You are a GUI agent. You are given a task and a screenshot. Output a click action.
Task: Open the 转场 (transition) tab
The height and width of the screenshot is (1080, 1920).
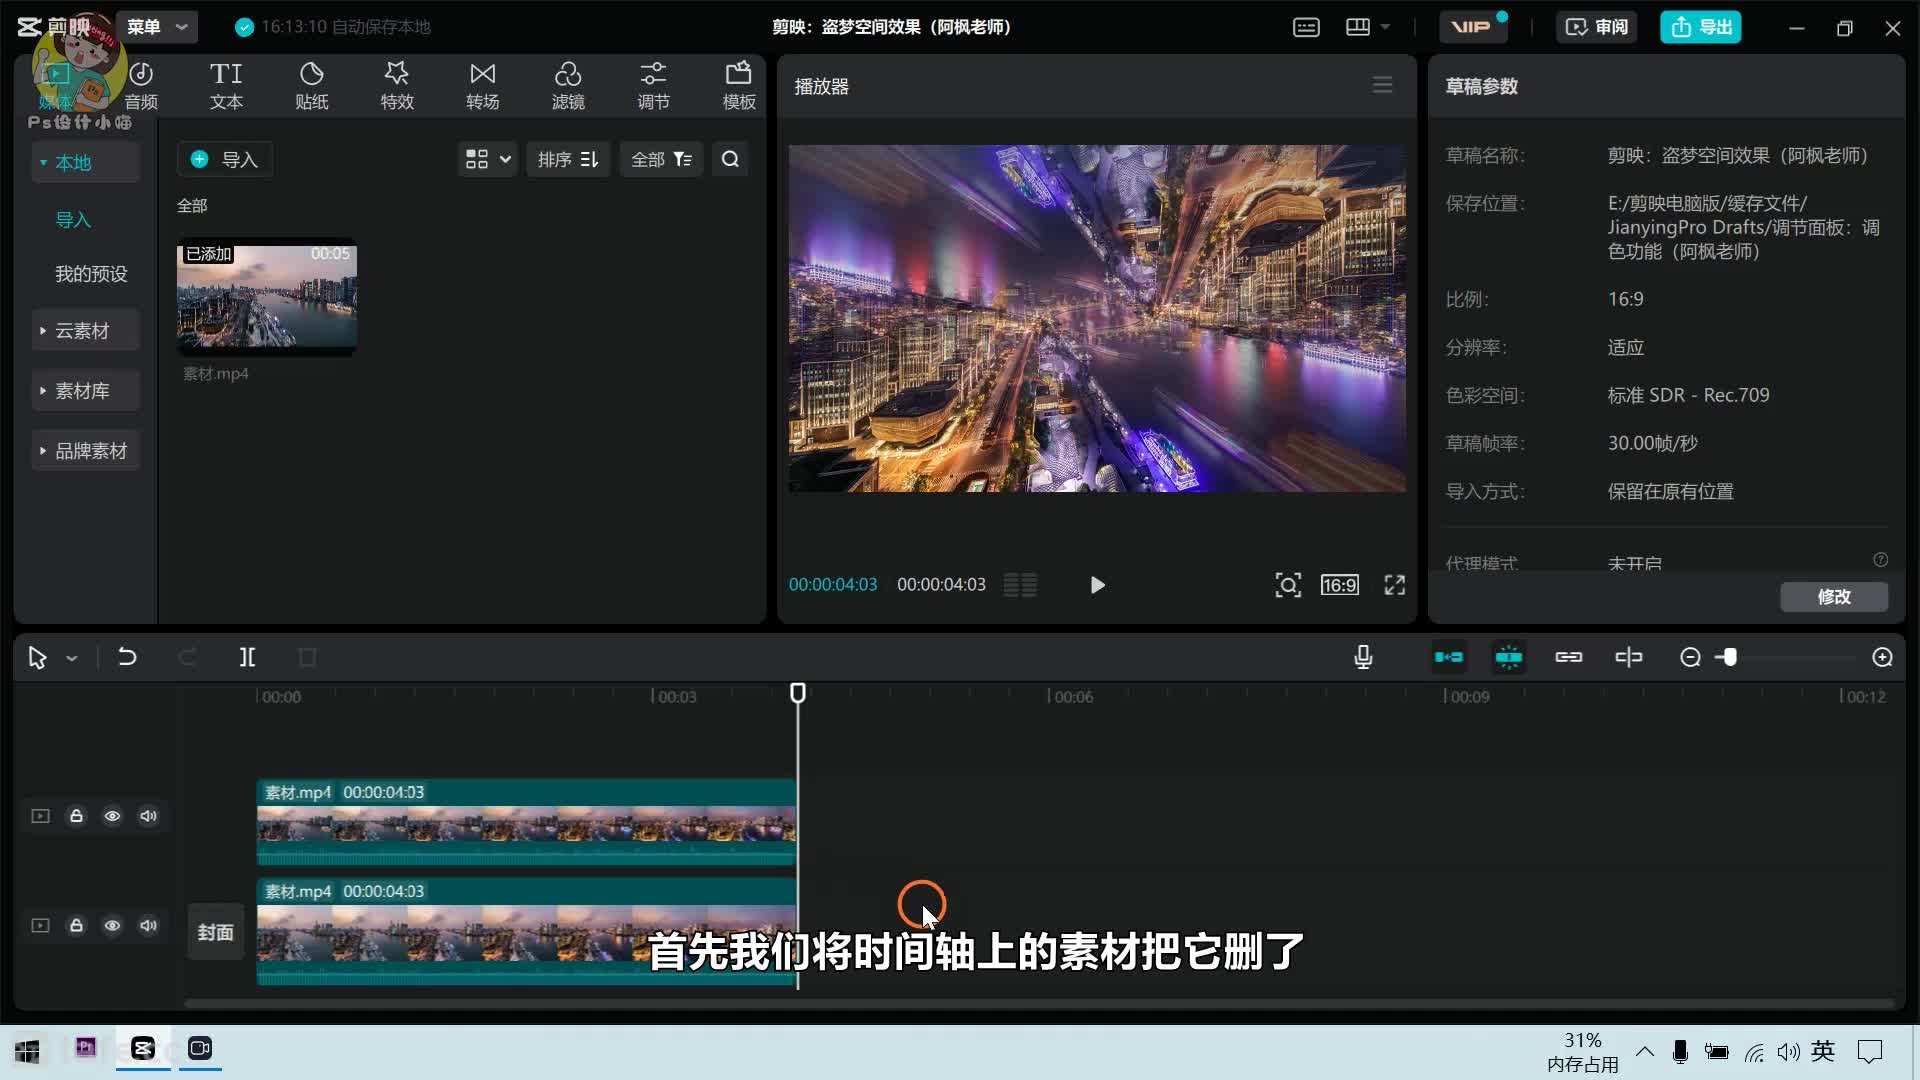pos(483,86)
